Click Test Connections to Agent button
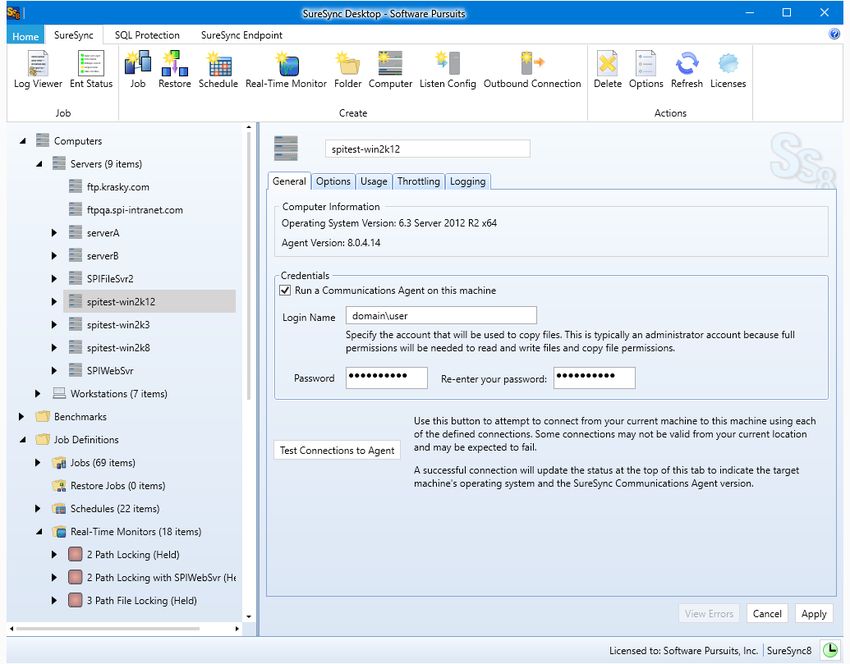 pyautogui.click(x=337, y=450)
